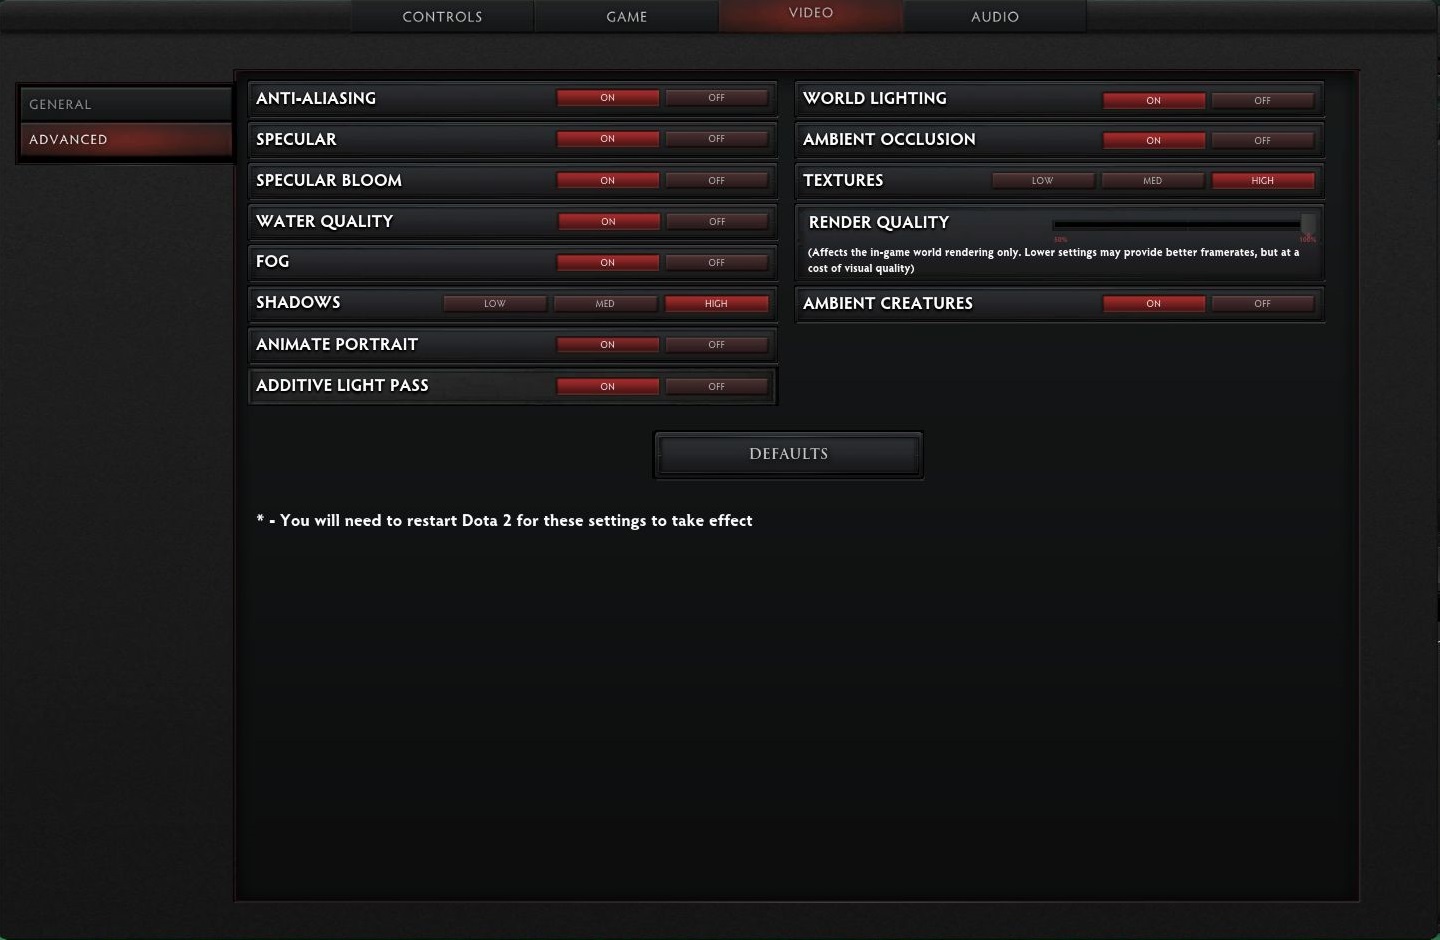Set Textures to LOW

pyautogui.click(x=1043, y=181)
